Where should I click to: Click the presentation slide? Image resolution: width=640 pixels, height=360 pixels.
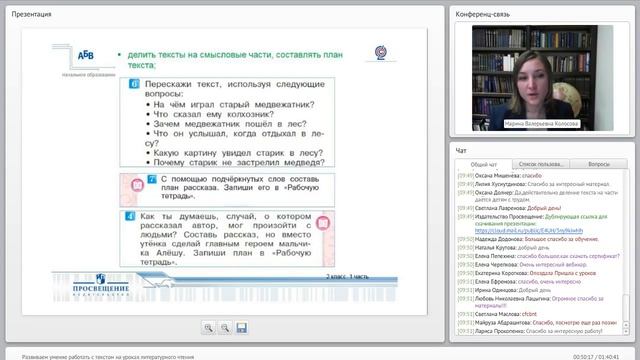224,171
